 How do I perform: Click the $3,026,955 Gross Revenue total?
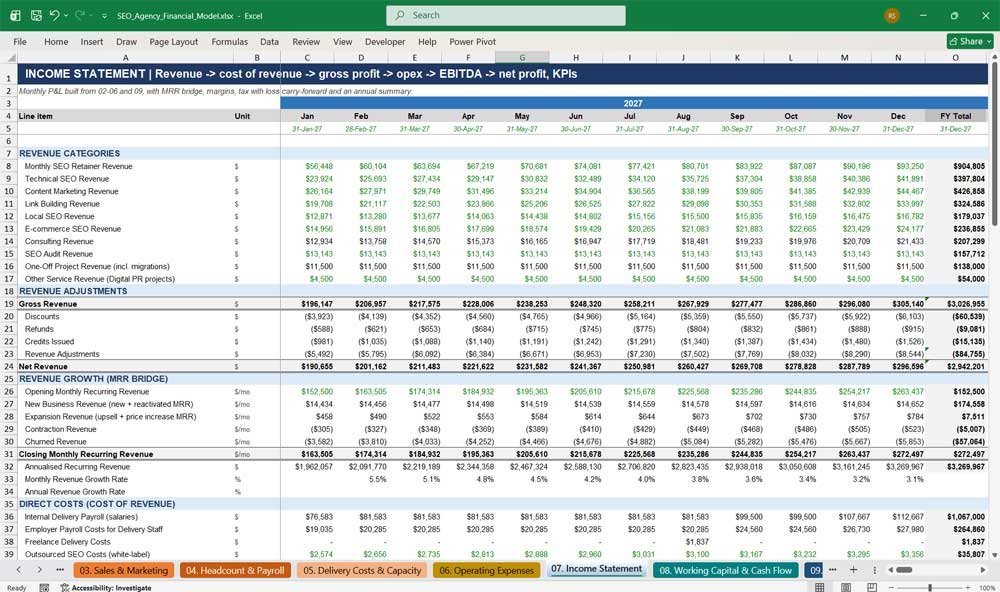point(966,304)
